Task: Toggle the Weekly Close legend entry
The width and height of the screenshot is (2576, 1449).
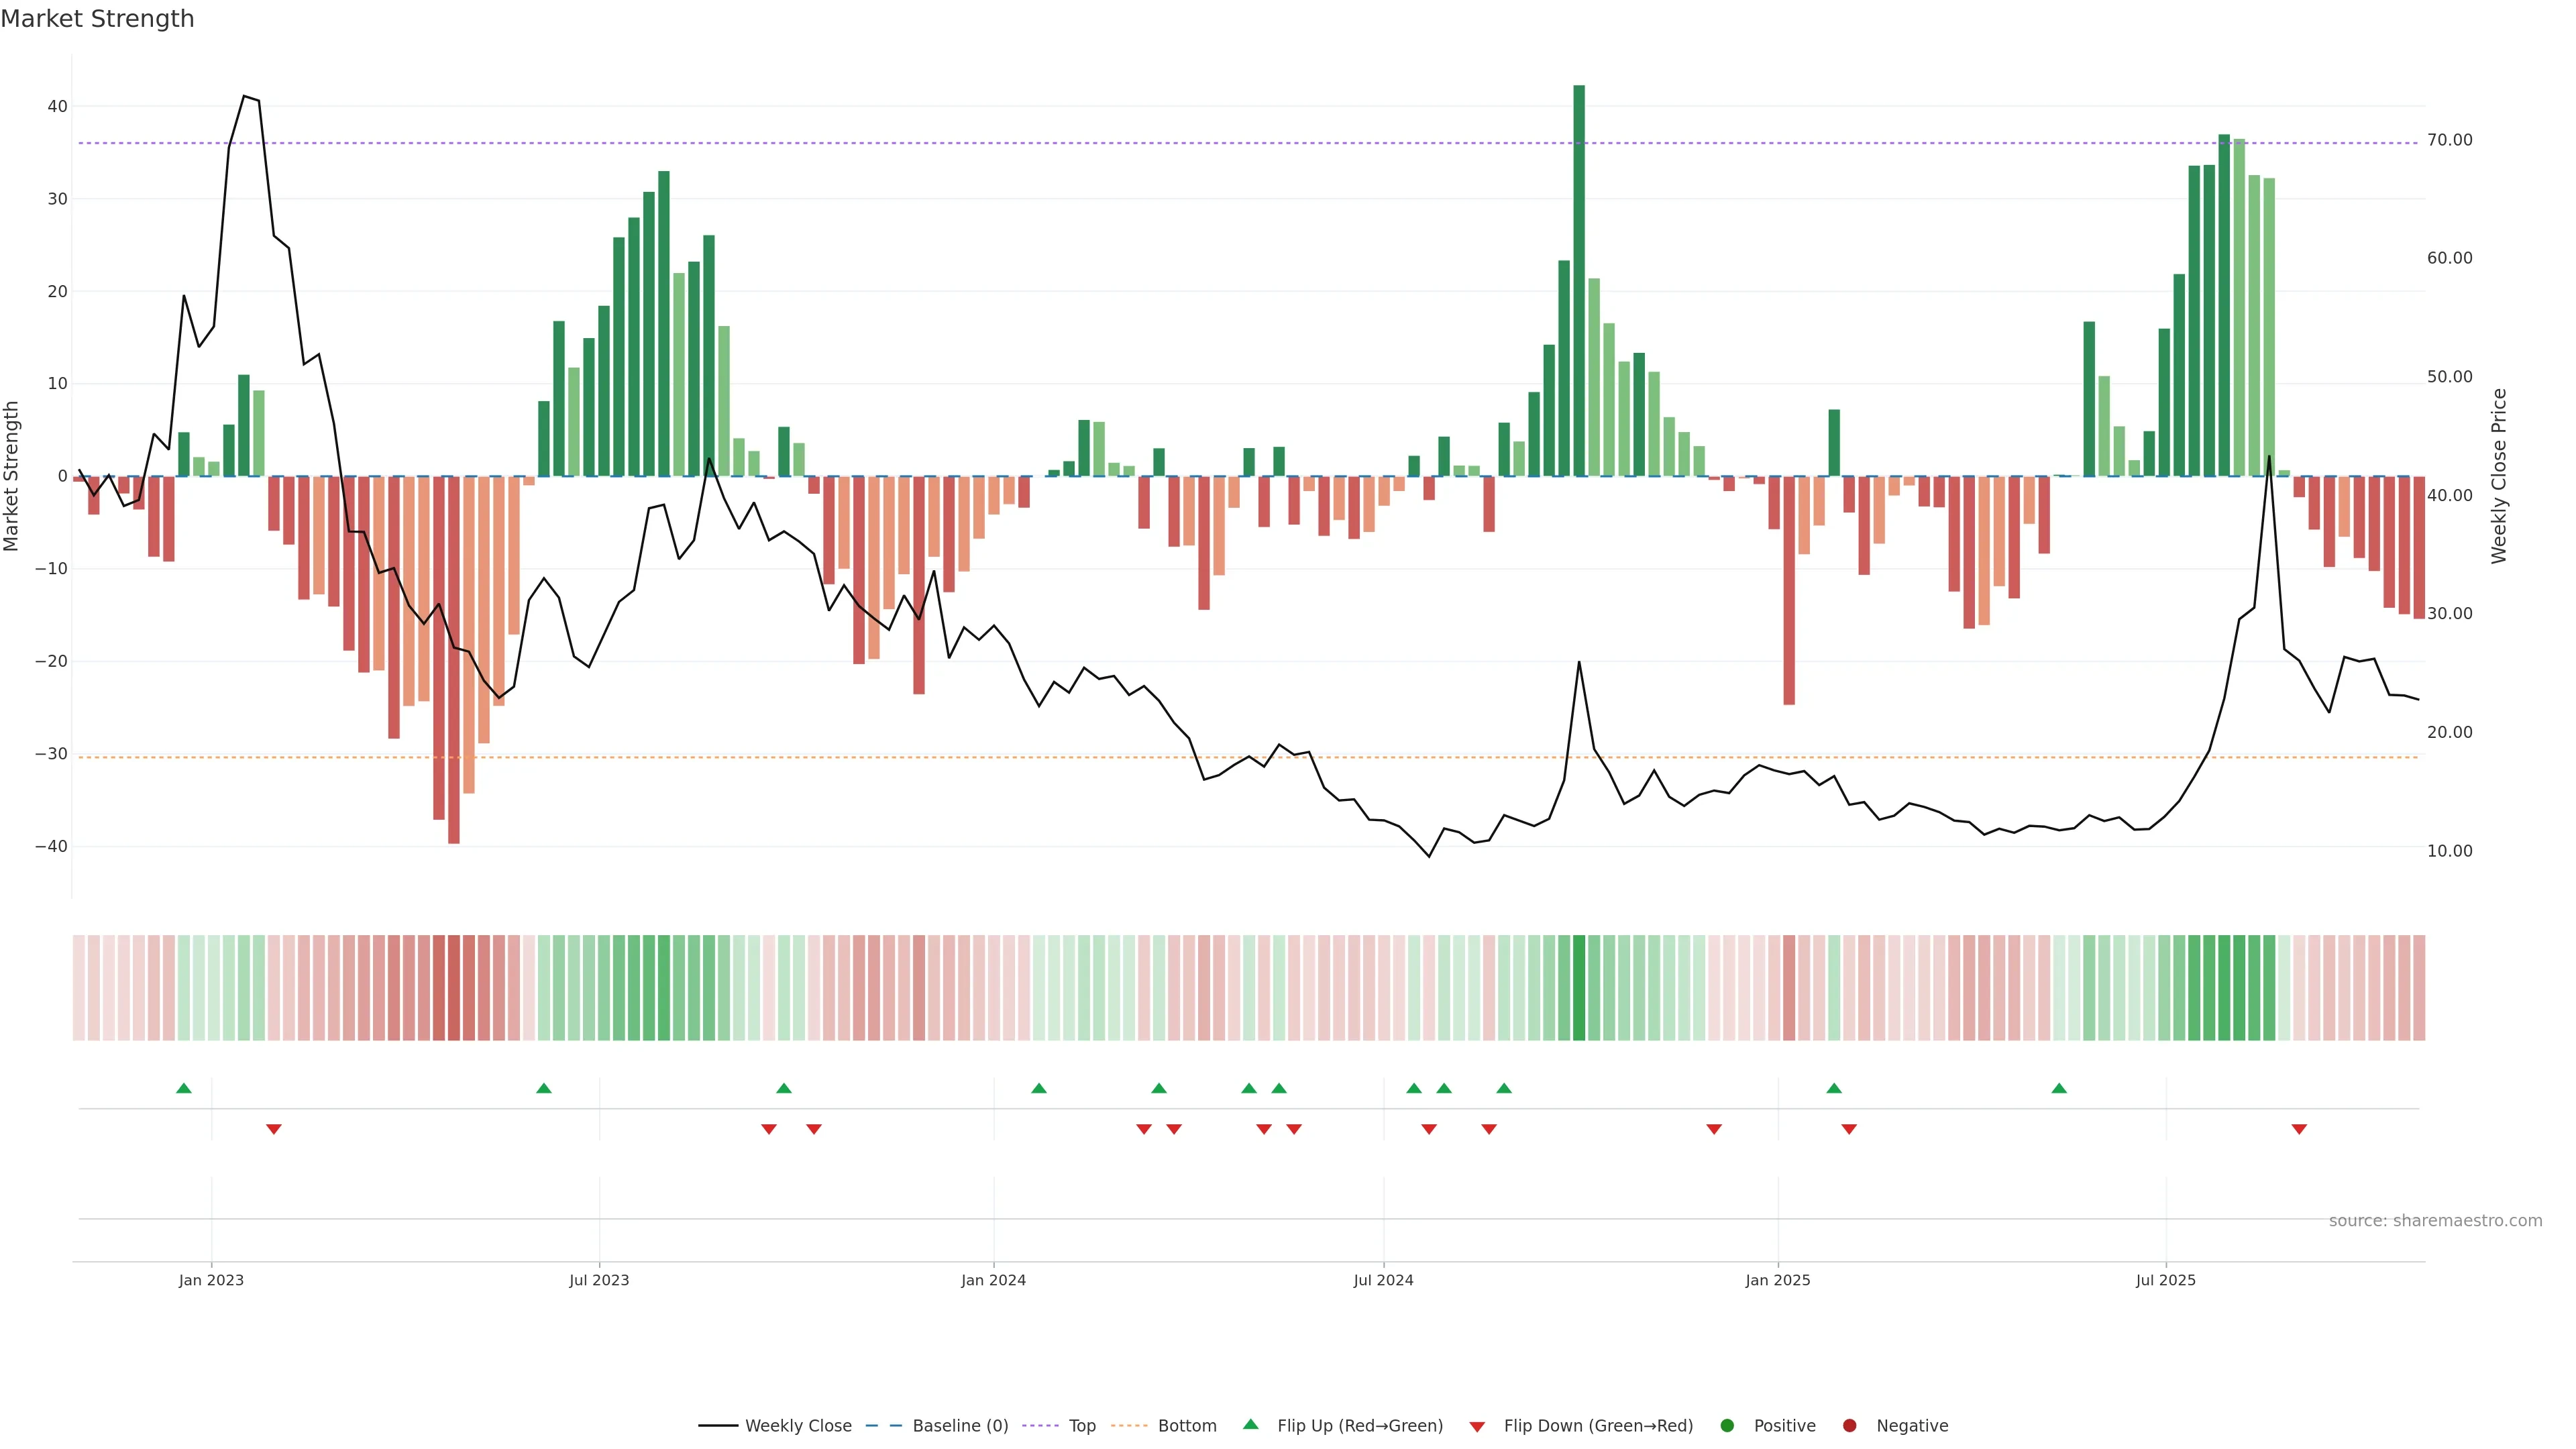Action: click(x=797, y=1426)
